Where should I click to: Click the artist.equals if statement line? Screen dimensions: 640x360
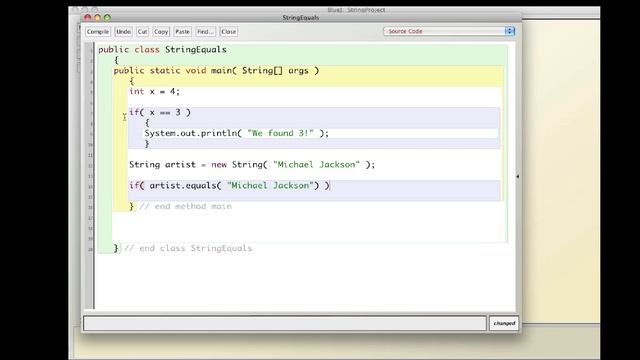point(229,185)
